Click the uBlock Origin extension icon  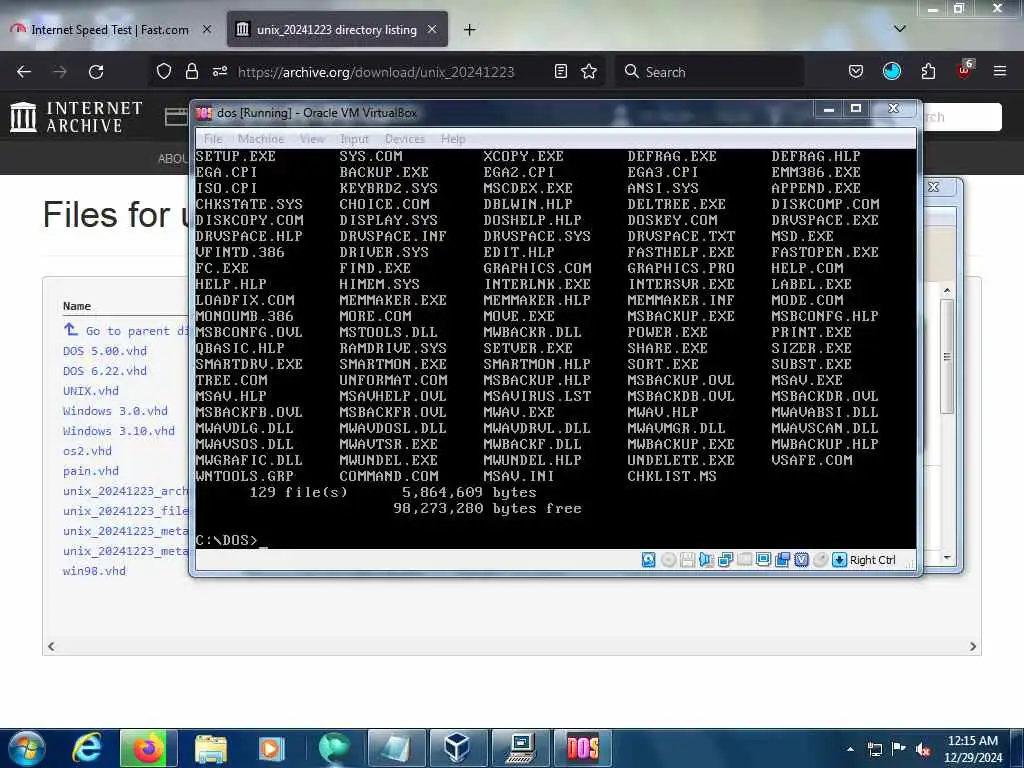965,71
